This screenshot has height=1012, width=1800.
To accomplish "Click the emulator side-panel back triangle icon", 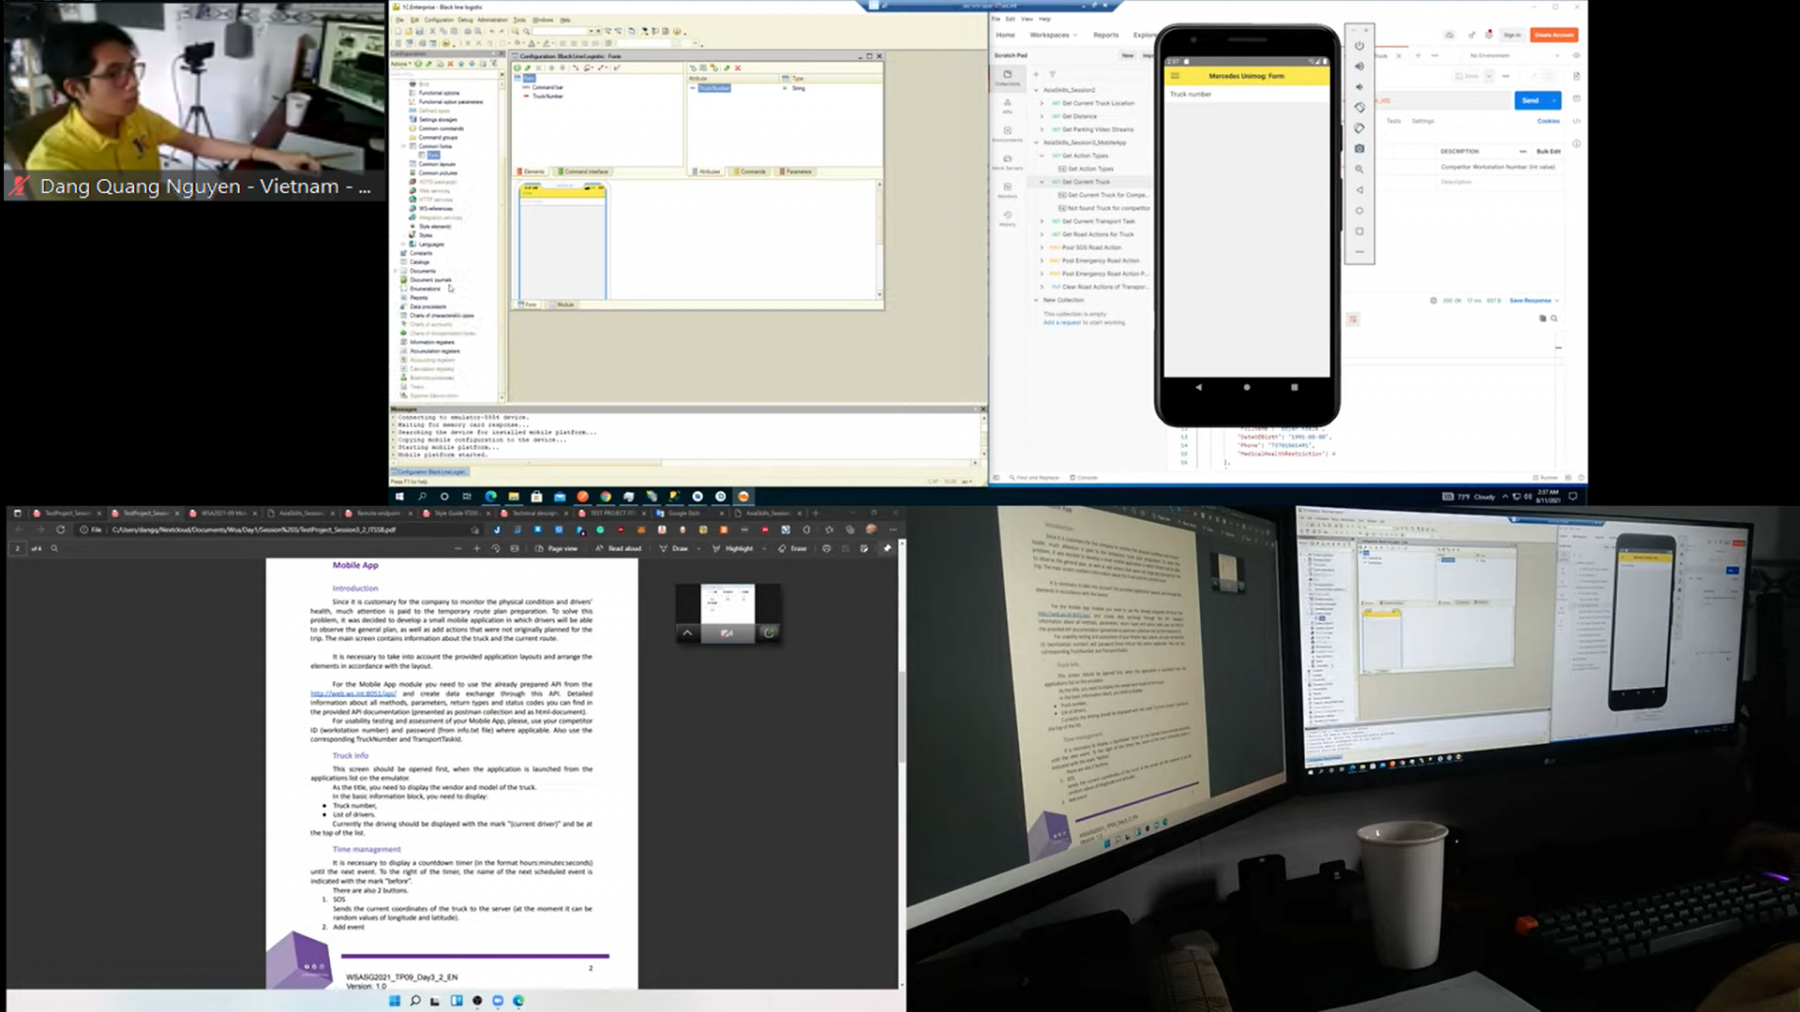I will click(x=1359, y=190).
